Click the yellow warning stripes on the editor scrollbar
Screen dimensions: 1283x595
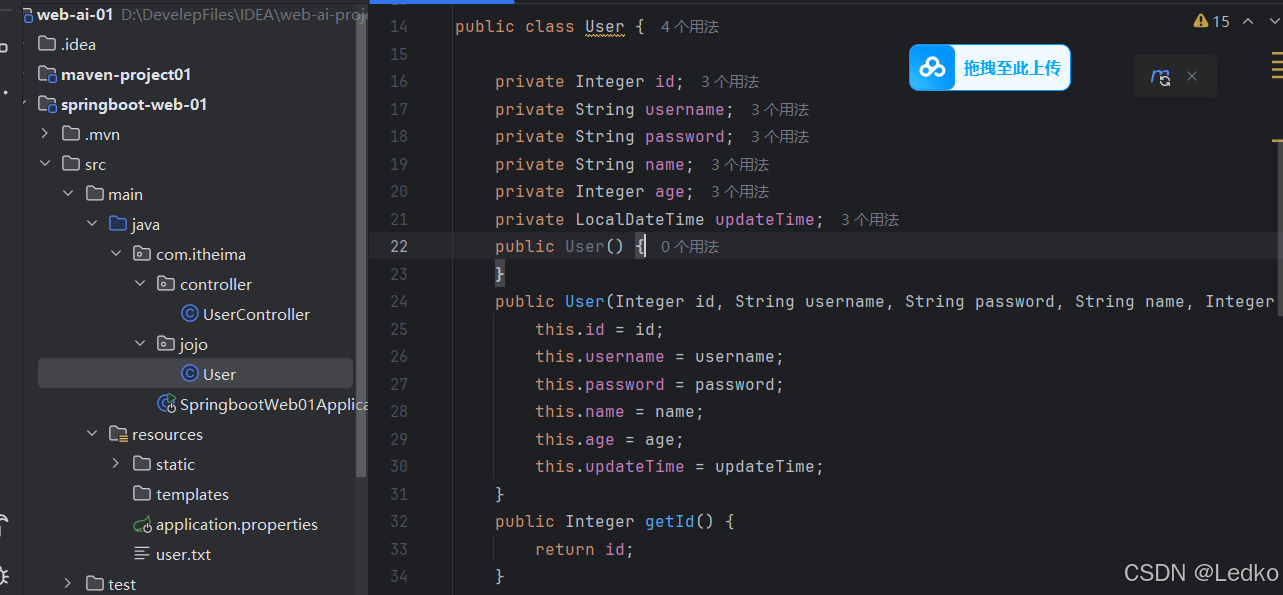click(1277, 66)
